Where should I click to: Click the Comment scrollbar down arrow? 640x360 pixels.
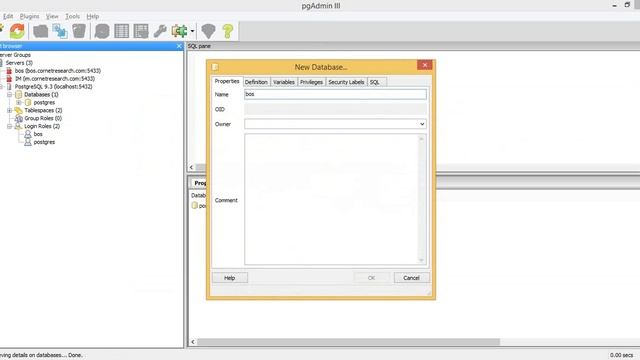(422, 260)
